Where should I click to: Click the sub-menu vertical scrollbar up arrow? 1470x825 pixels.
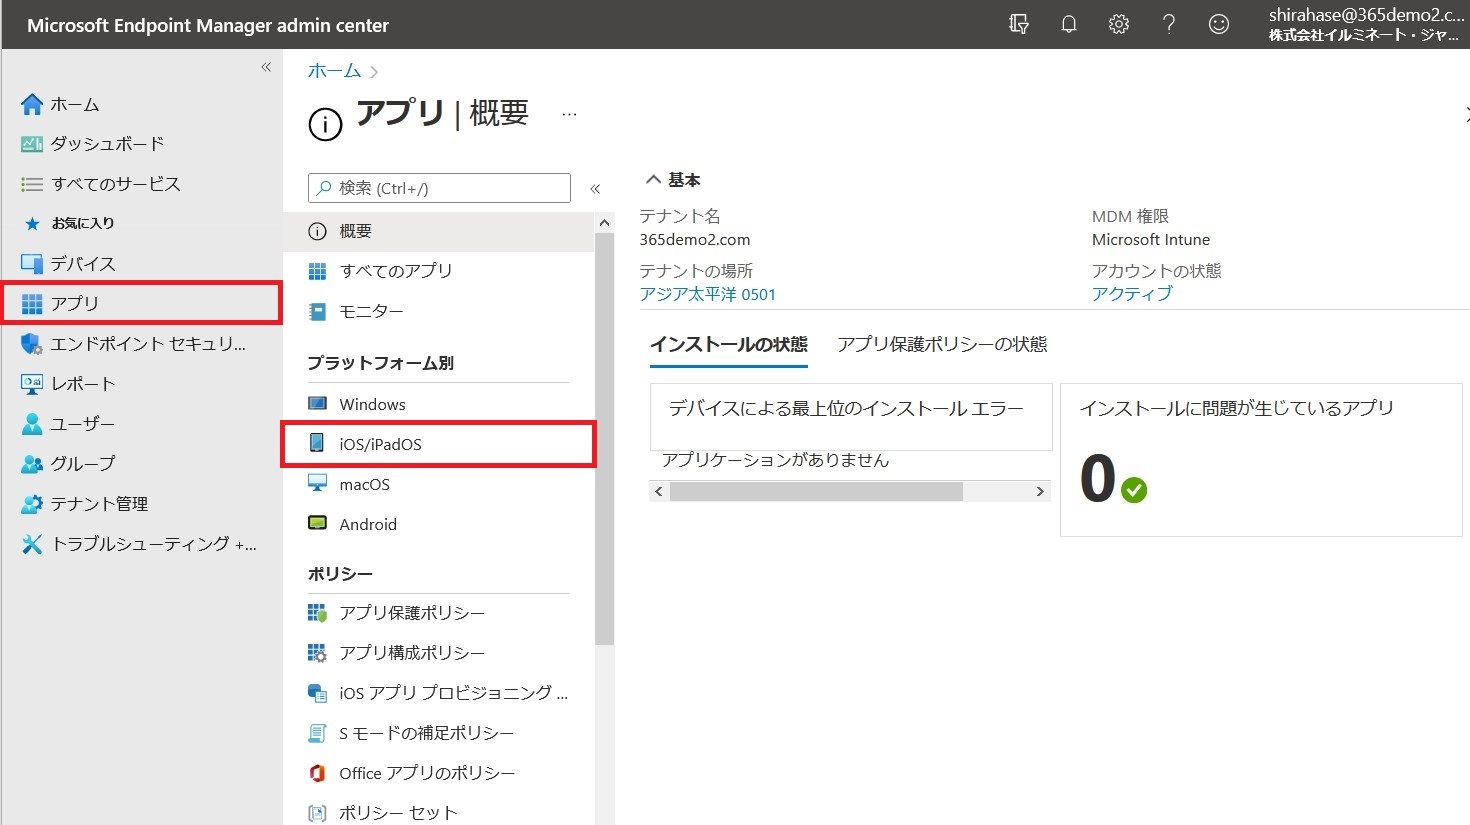pyautogui.click(x=604, y=223)
